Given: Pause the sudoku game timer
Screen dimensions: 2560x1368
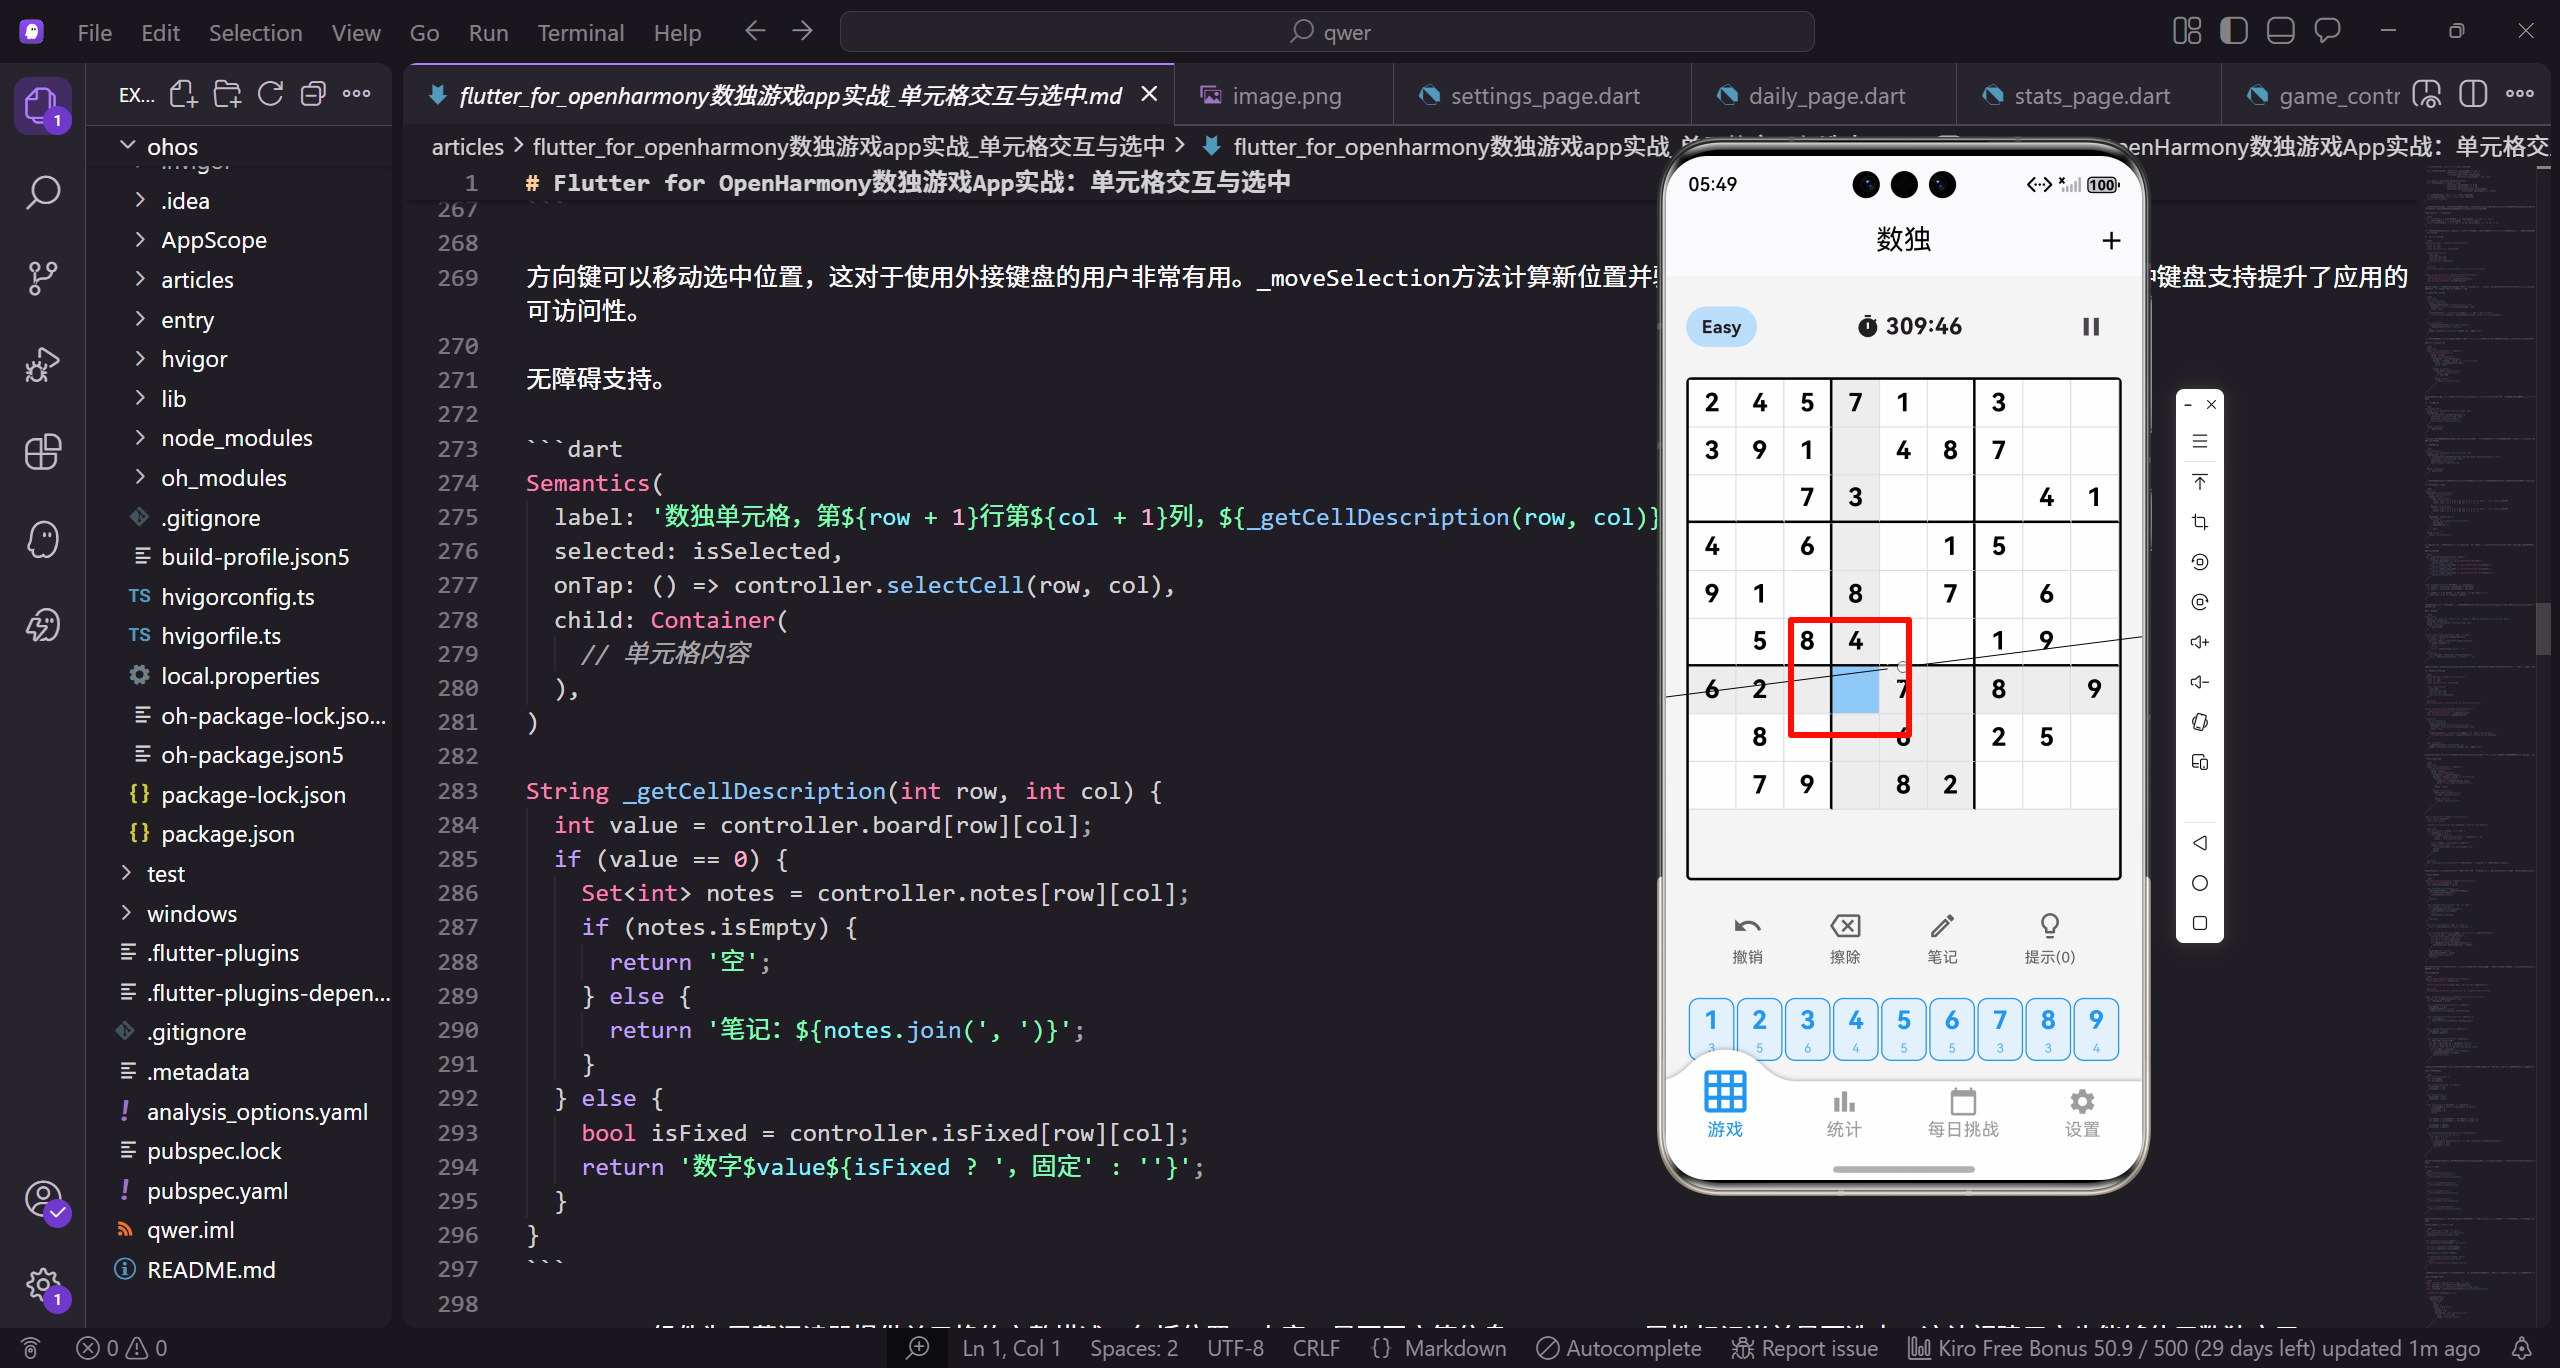Looking at the screenshot, I should point(2091,327).
